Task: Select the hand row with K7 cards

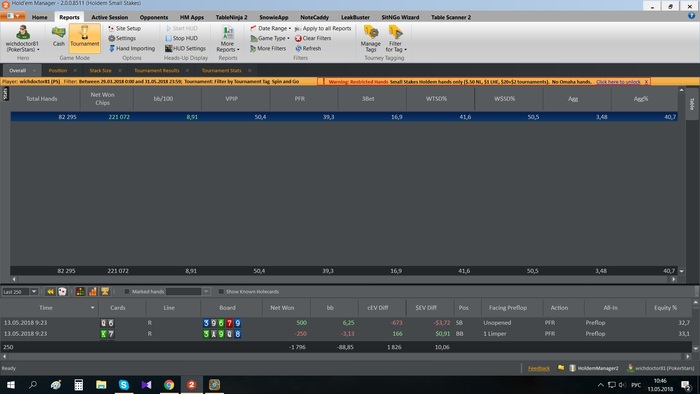Action: 346,334
